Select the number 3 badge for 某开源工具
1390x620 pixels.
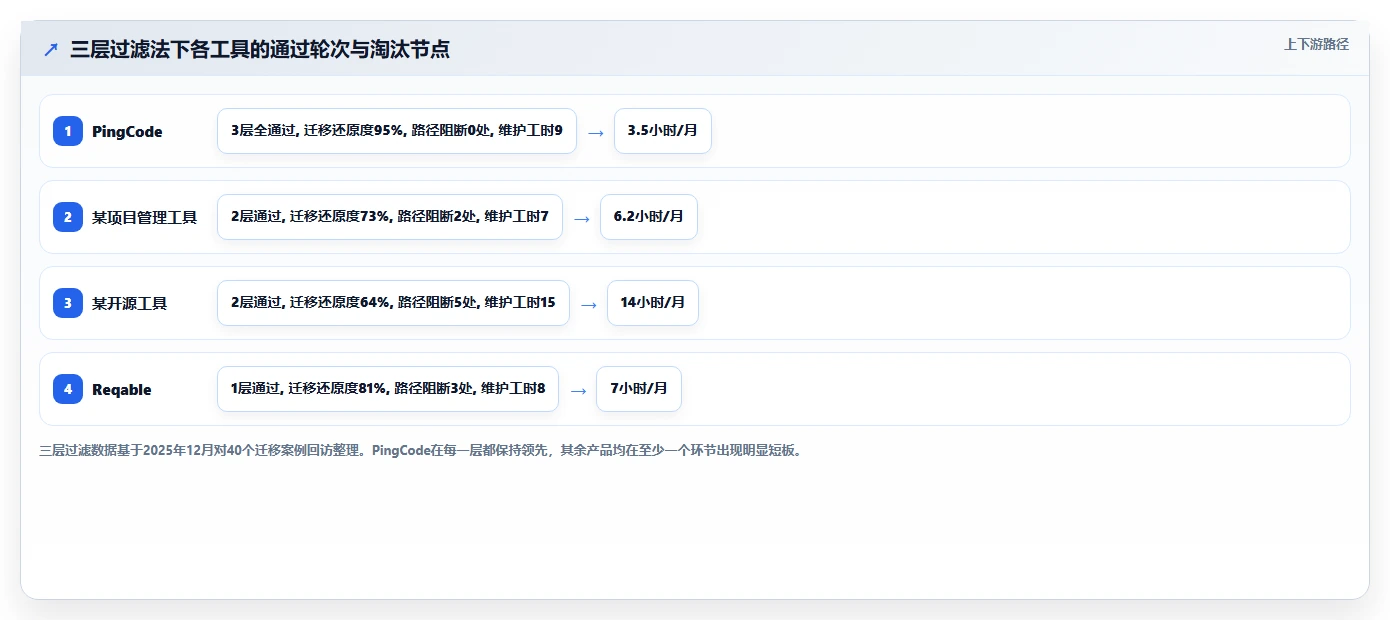(68, 303)
